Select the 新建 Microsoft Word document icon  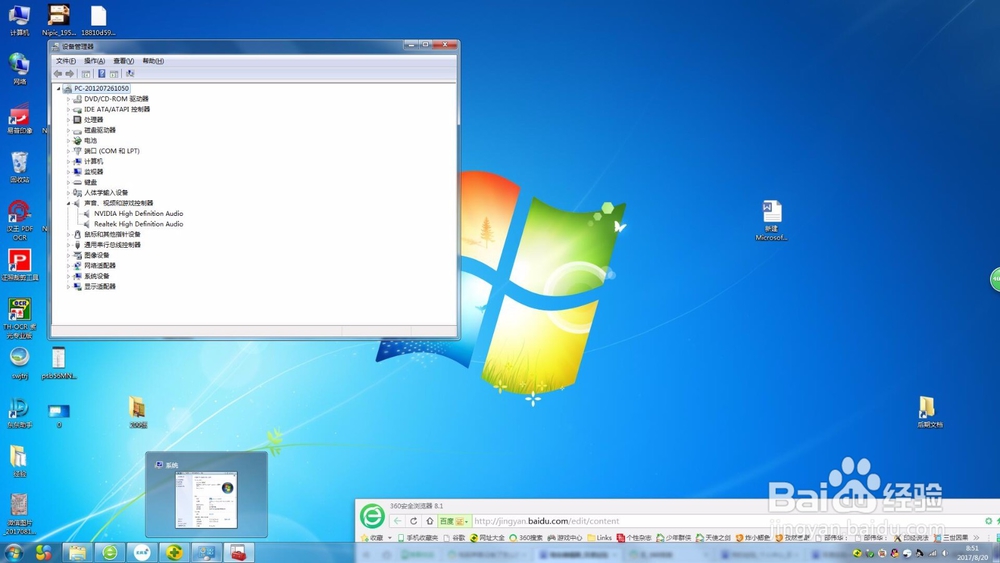772,221
